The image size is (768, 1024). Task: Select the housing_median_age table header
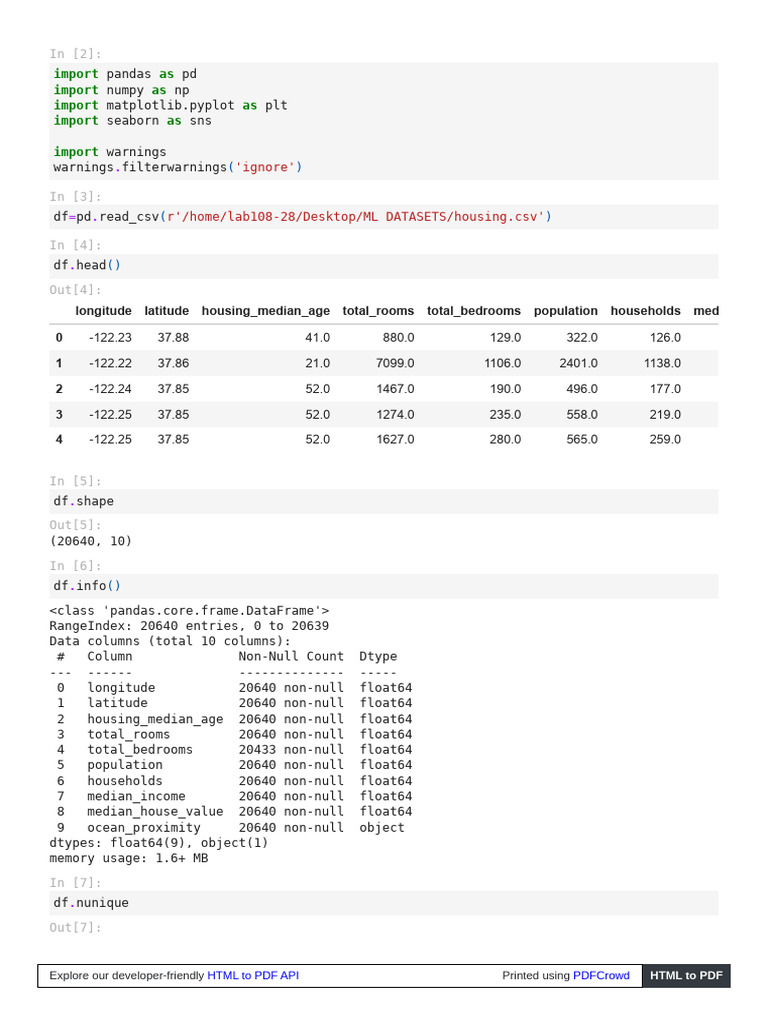tap(265, 311)
